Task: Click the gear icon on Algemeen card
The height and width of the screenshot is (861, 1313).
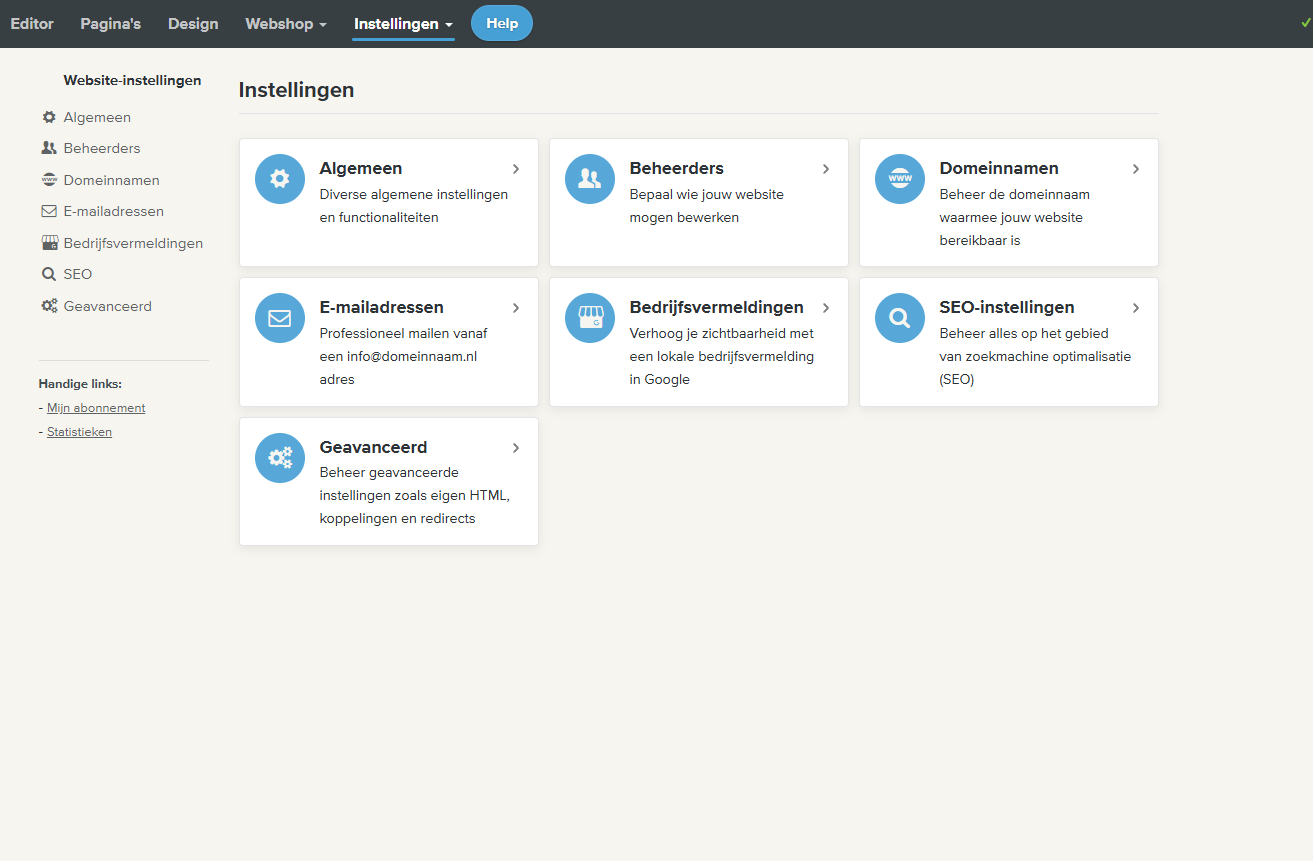Action: pyautogui.click(x=280, y=179)
